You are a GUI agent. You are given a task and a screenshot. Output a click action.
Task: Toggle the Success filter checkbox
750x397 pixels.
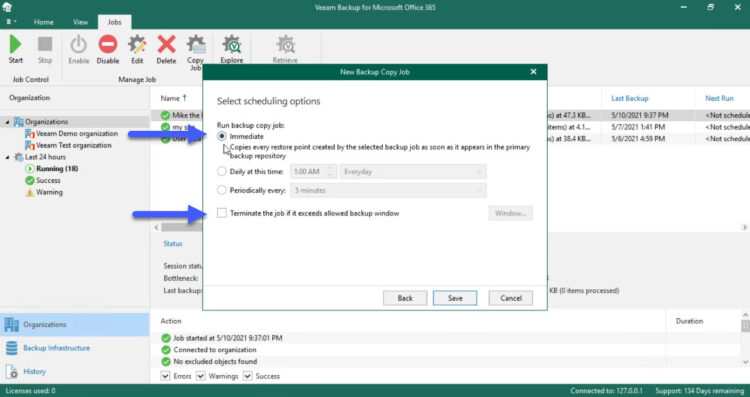tap(247, 376)
